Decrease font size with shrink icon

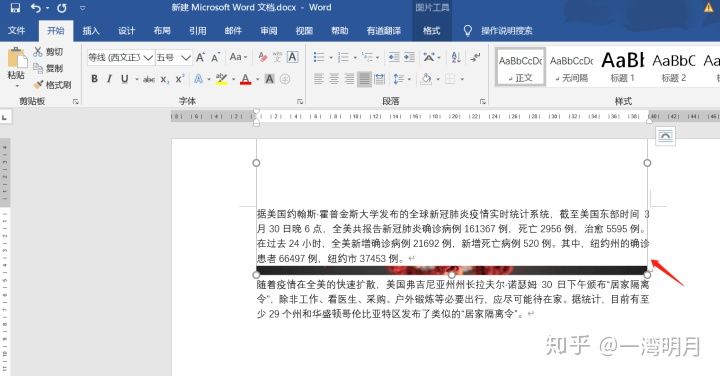[x=216, y=57]
